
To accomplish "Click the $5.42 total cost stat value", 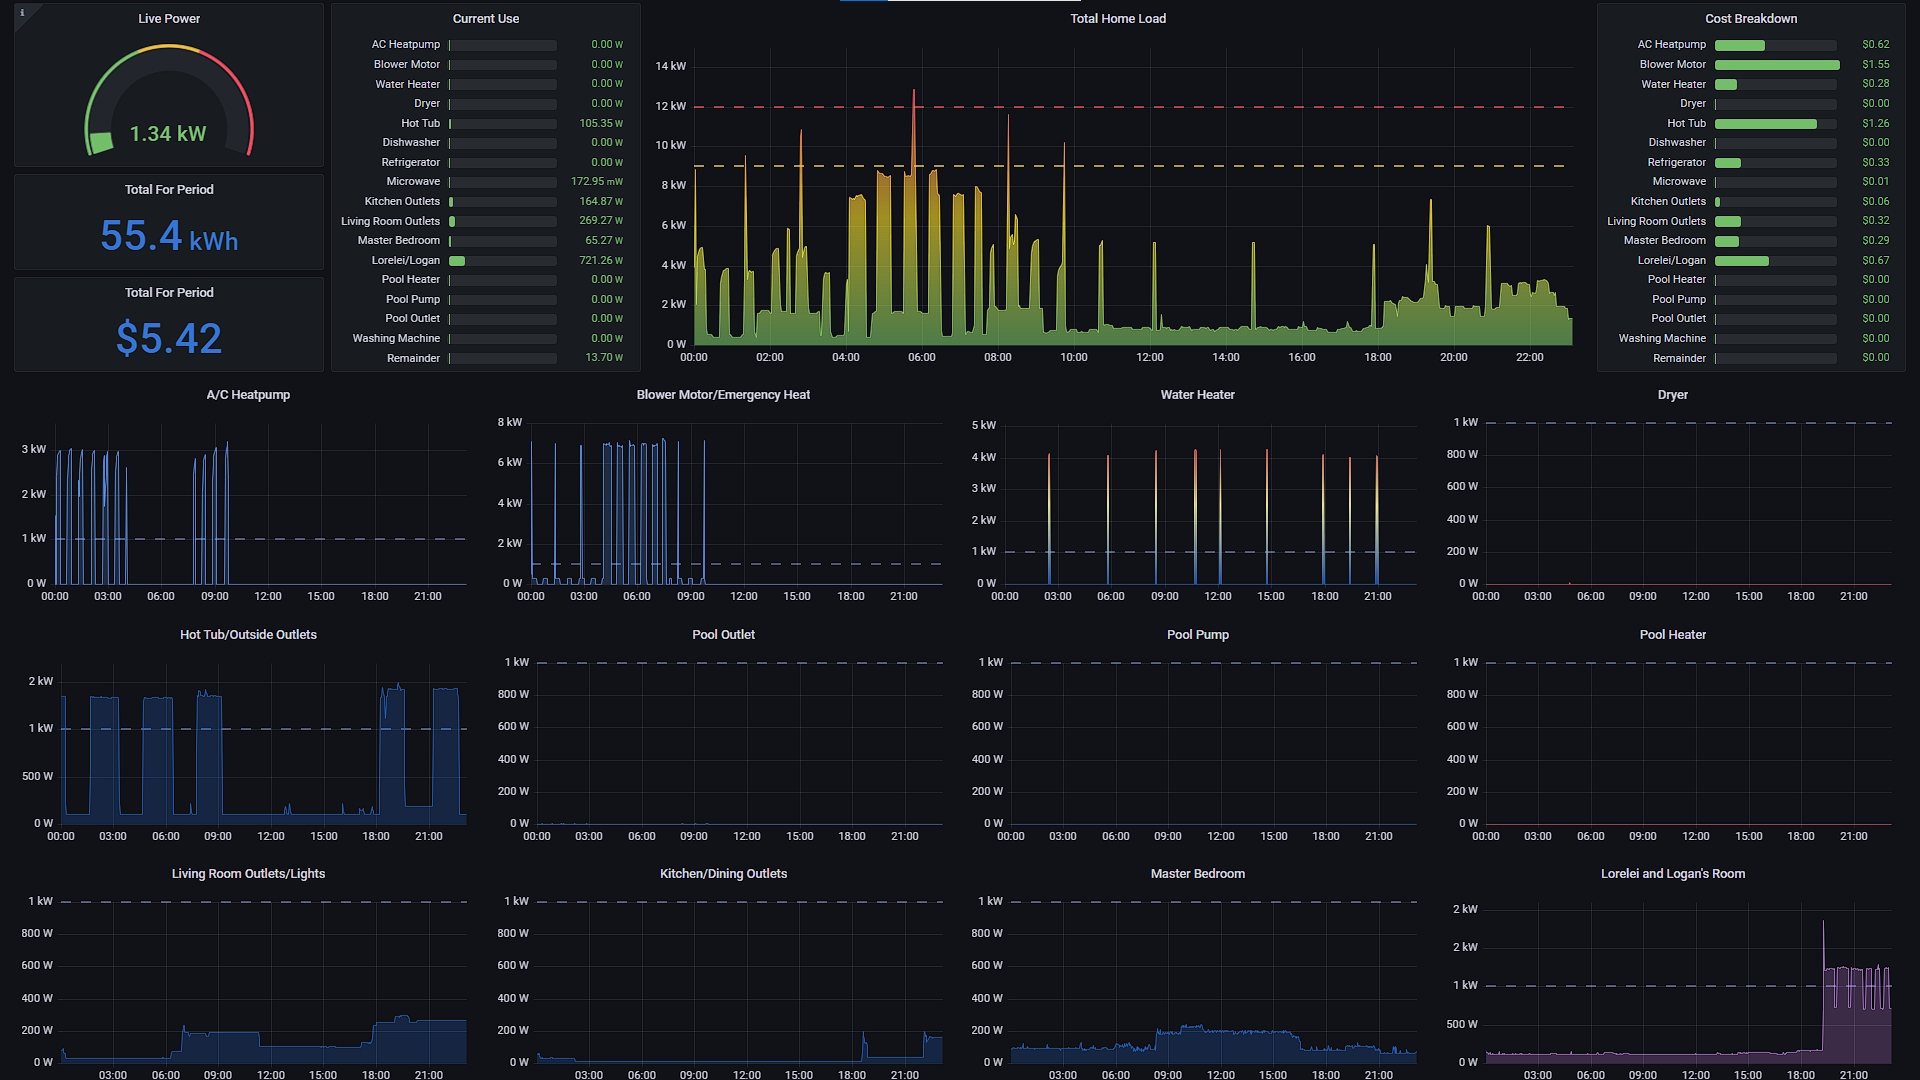I will [169, 338].
